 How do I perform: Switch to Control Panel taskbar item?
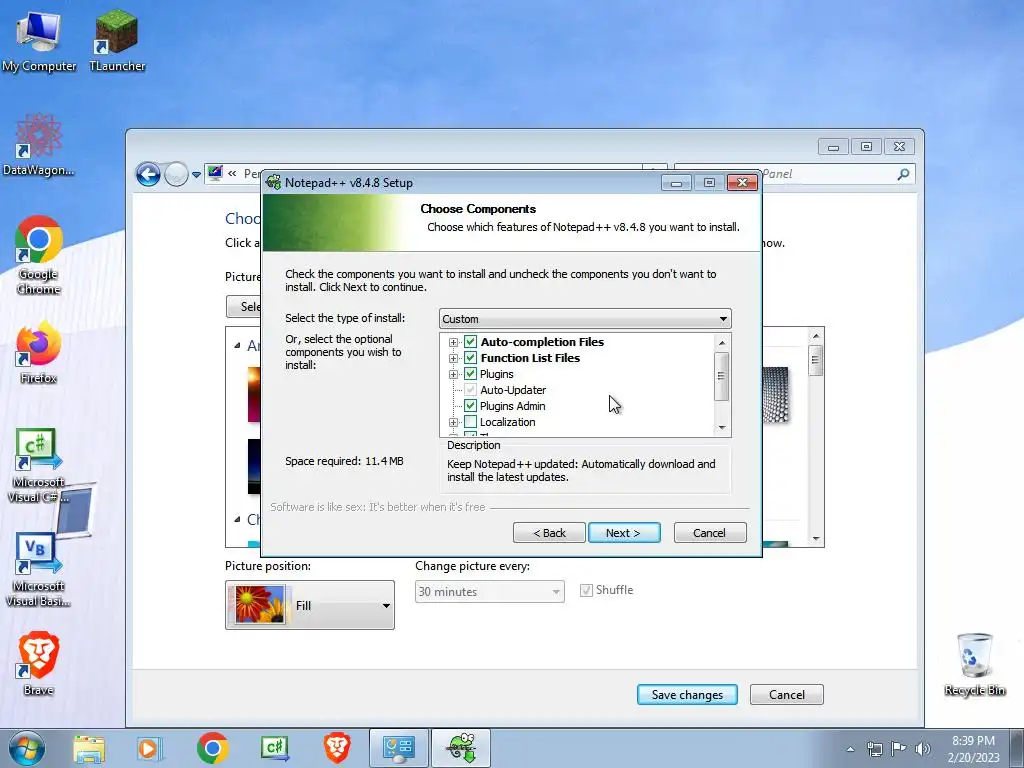pyautogui.click(x=399, y=748)
